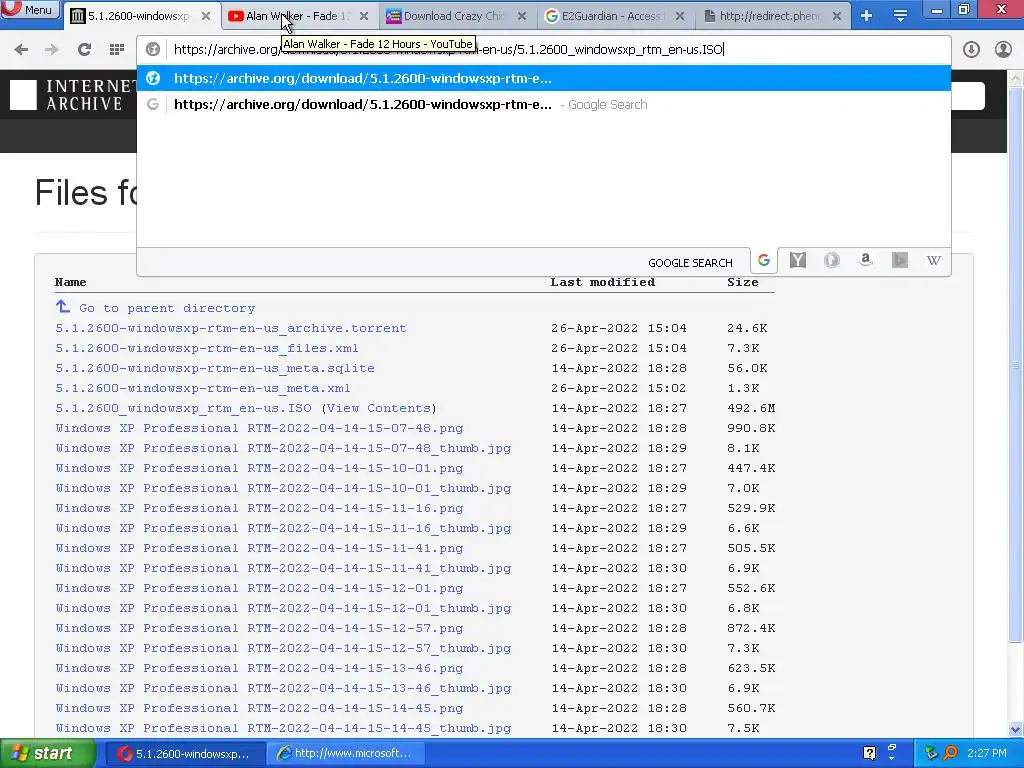Open the tab menu list icon
The height and width of the screenshot is (768, 1024).
tap(900, 16)
